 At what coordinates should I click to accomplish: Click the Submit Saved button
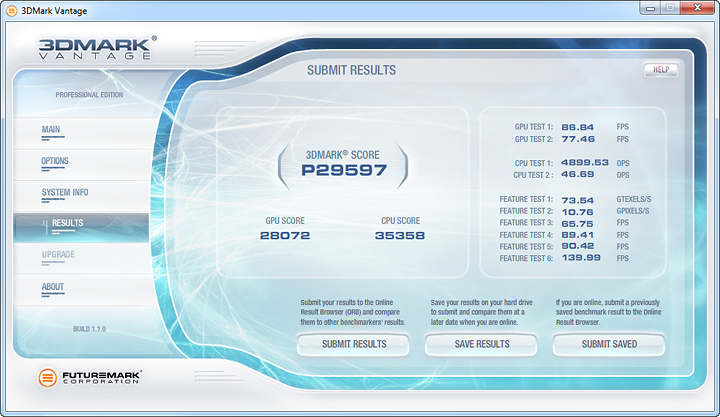(x=609, y=344)
